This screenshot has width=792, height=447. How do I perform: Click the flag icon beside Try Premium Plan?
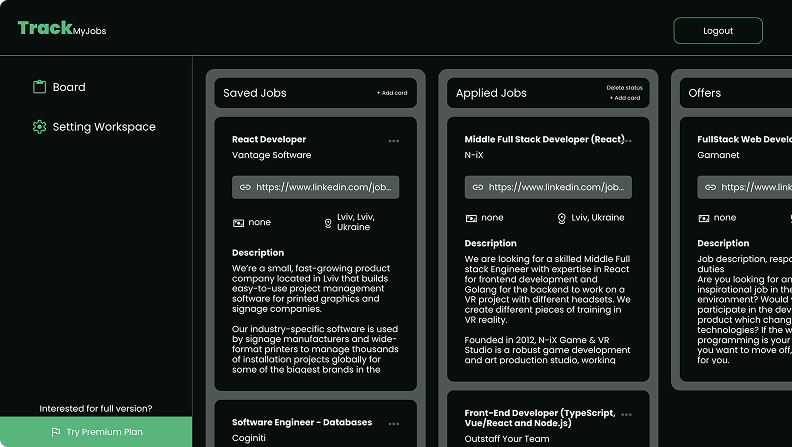[x=56, y=432]
